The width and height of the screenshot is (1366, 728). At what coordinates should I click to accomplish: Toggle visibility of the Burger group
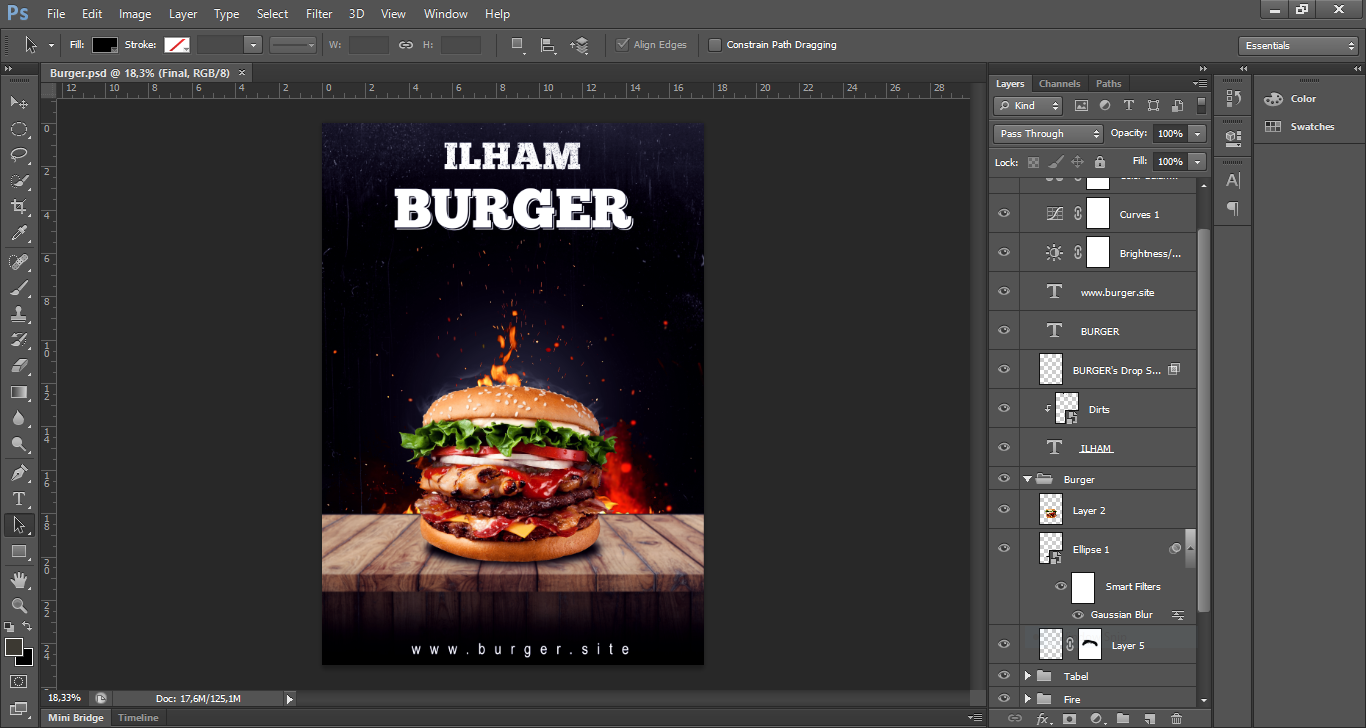(x=1004, y=479)
